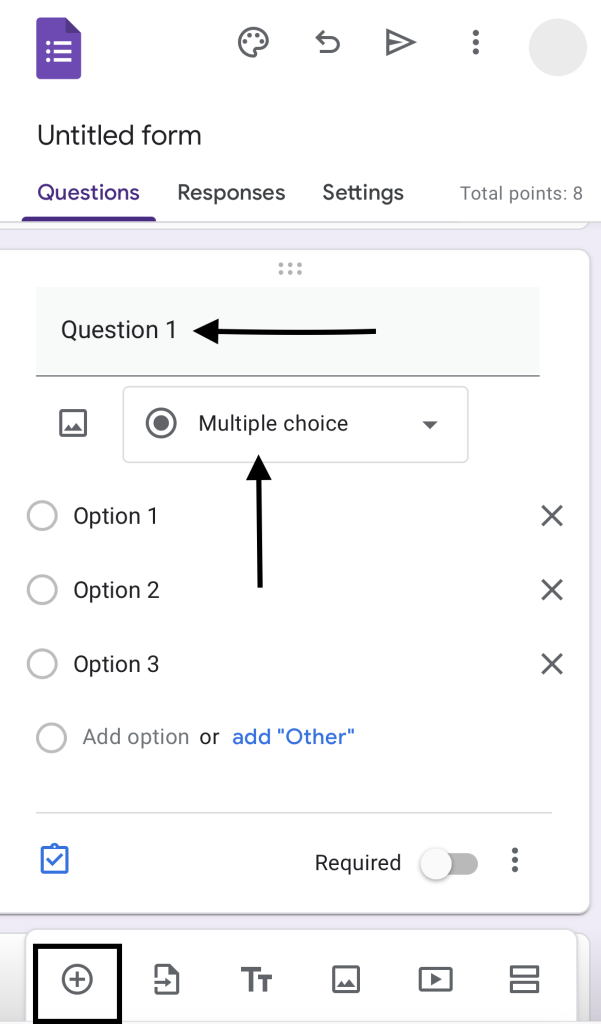
Task: Remove Option 2 with the X button
Action: 551,590
